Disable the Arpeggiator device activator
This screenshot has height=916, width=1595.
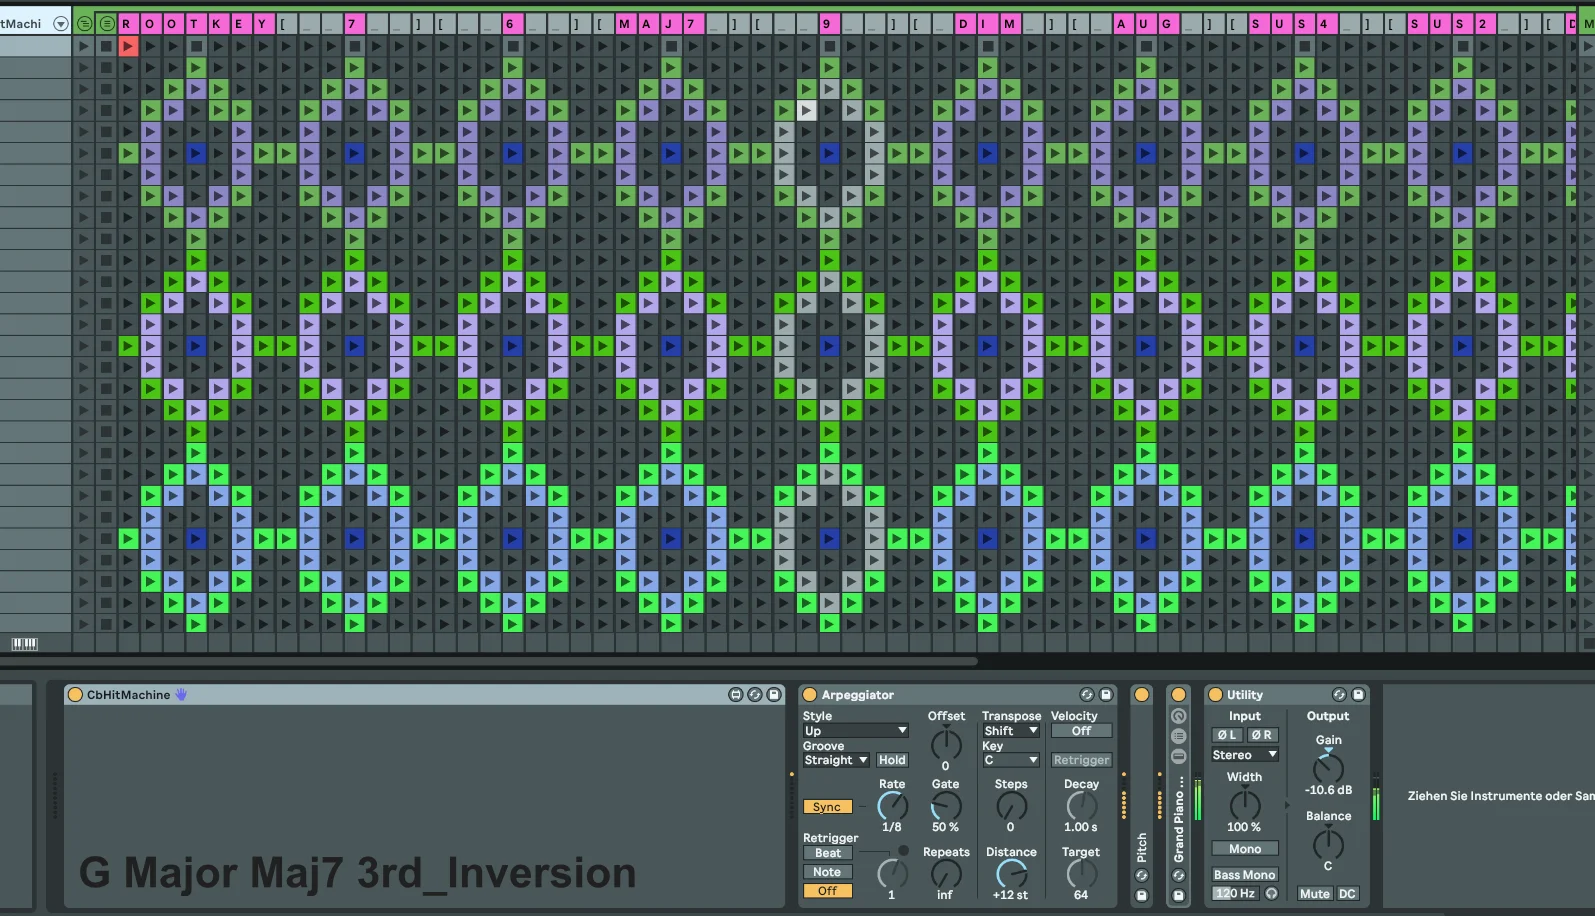(x=810, y=694)
